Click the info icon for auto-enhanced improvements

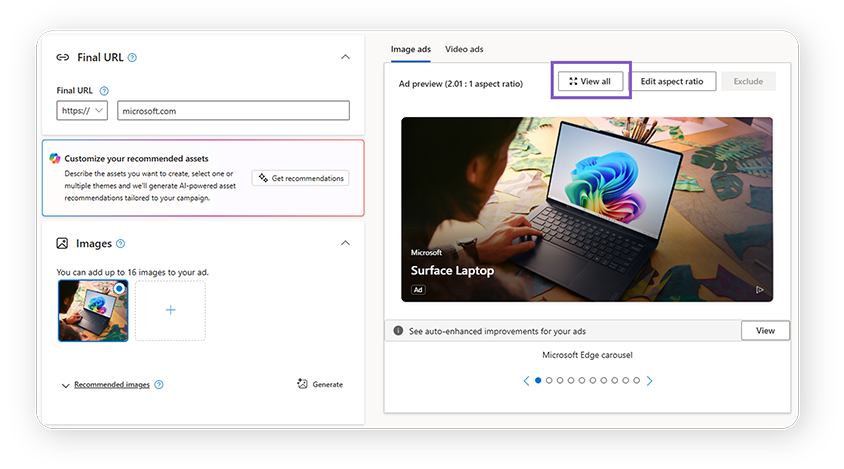398,331
